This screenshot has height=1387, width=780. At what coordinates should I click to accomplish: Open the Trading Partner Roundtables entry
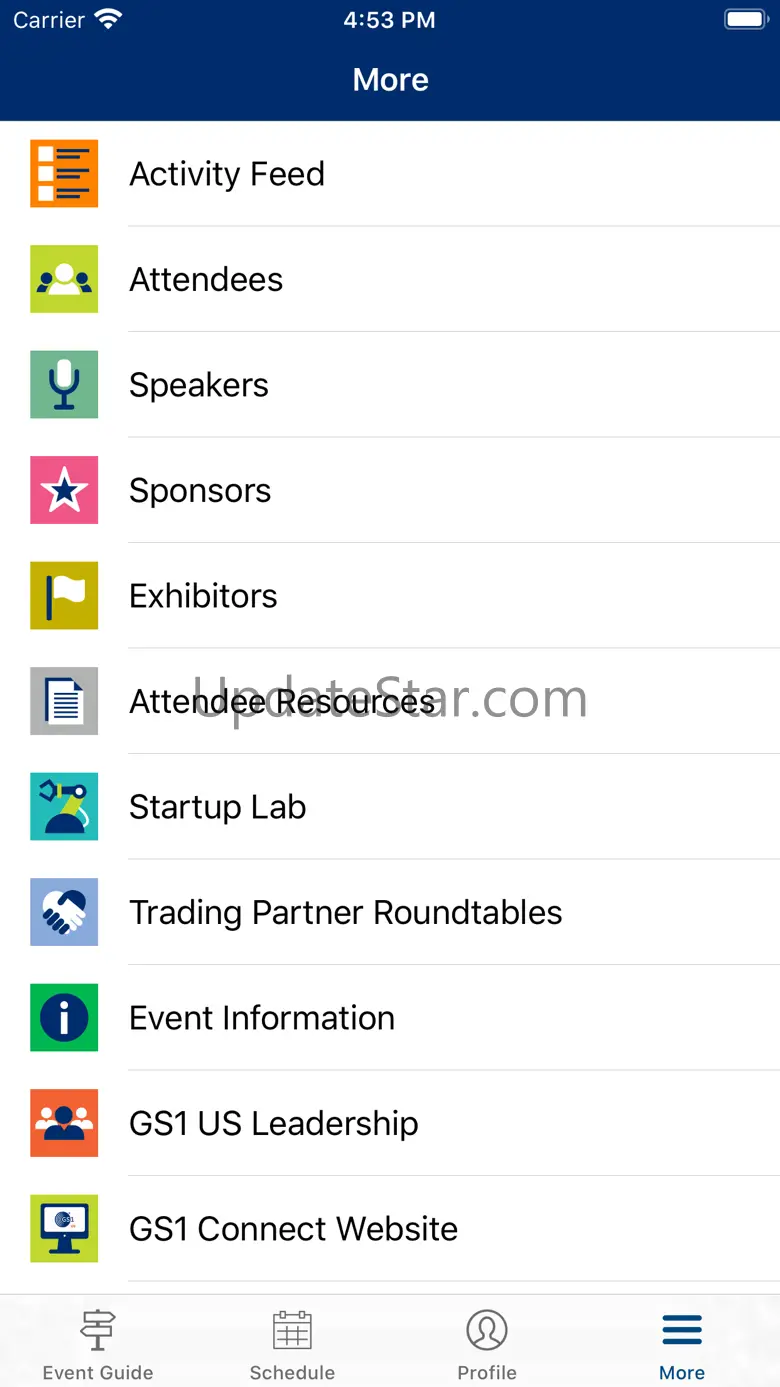[x=346, y=912]
